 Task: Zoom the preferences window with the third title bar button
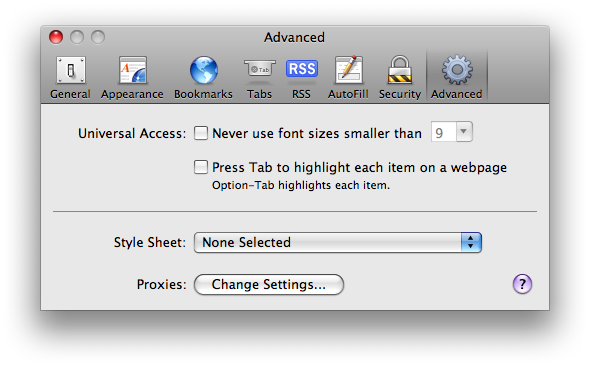point(98,37)
